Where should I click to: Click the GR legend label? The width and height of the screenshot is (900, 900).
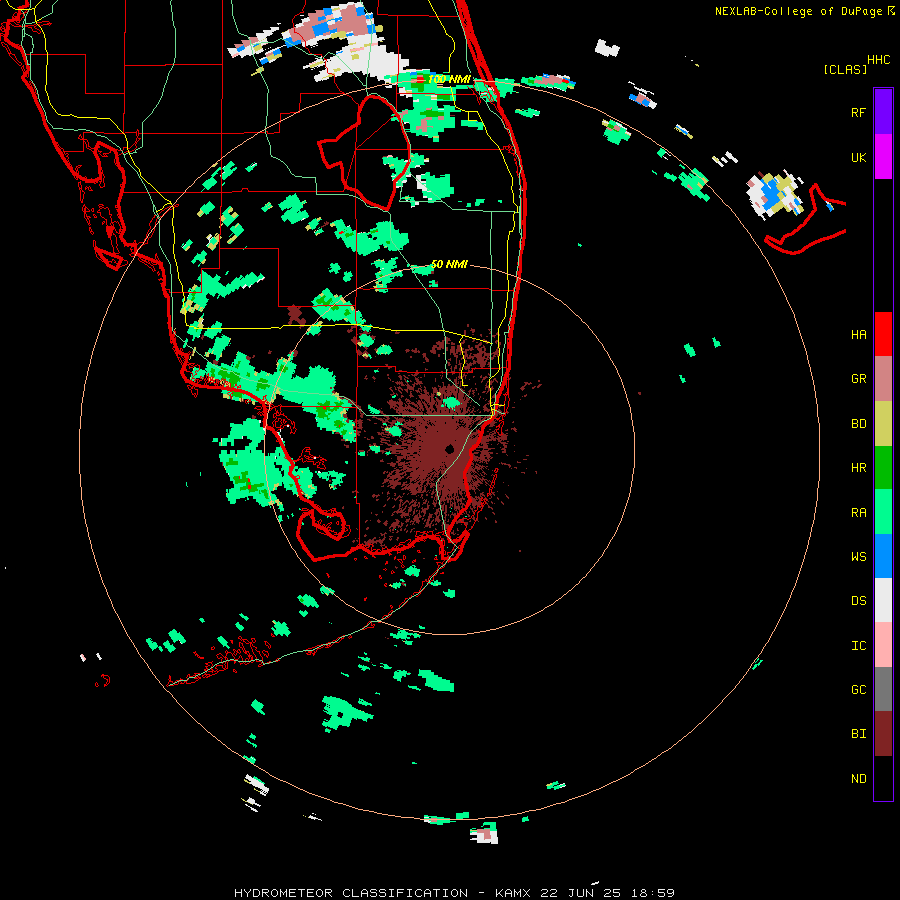(858, 379)
